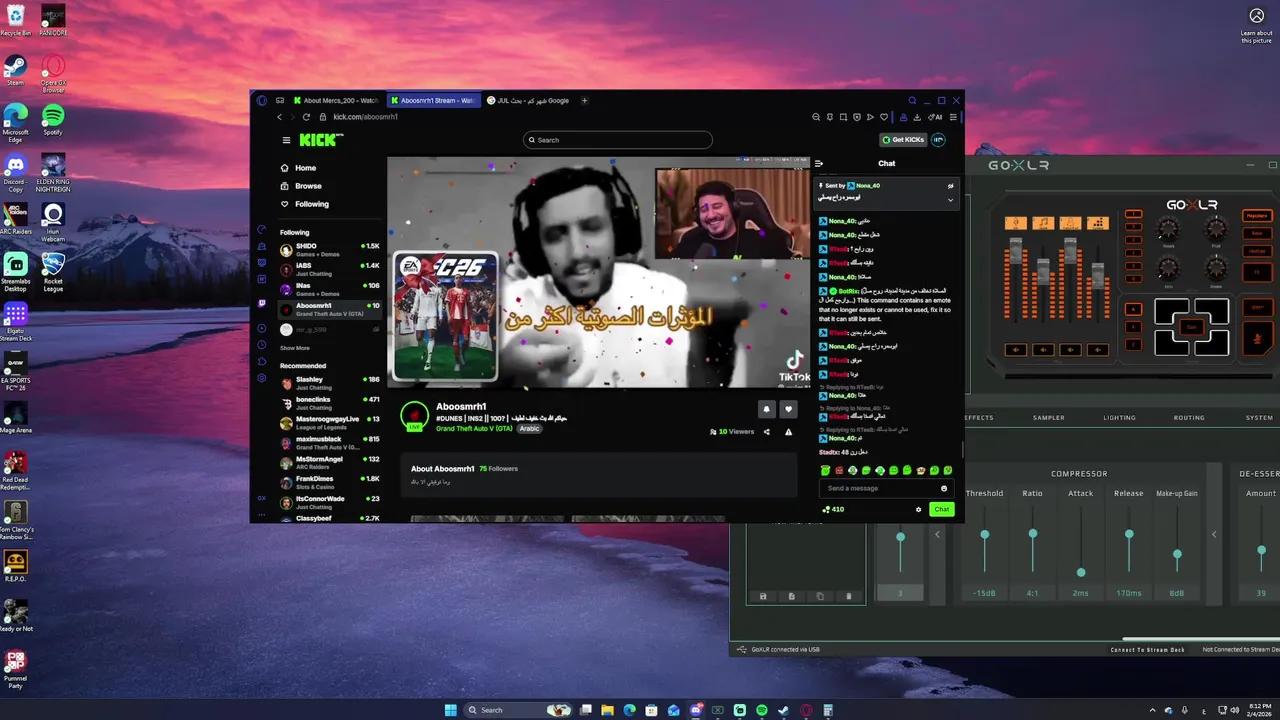Open Opera downloads icon
This screenshot has height=720, width=1280.
click(x=917, y=117)
